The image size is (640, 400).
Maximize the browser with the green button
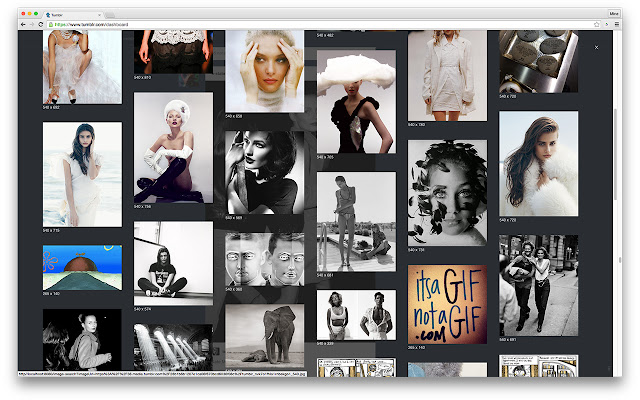[36, 14]
